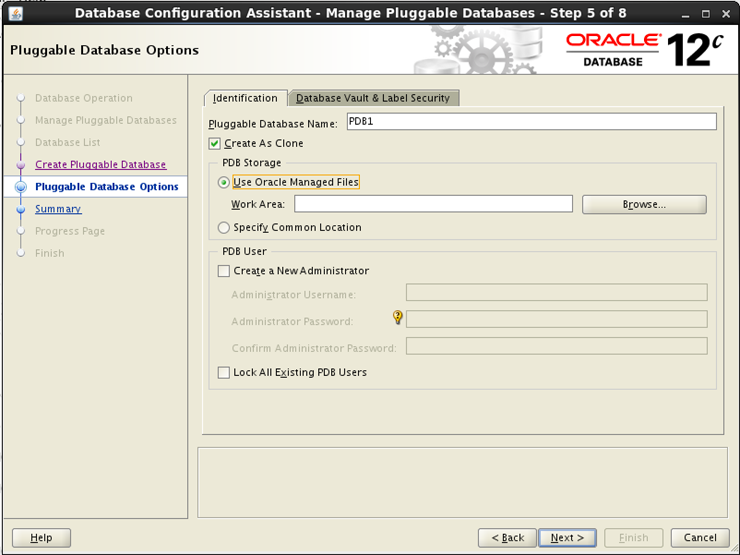
Task: Click the Confirm Administrator Password field
Action: 556,346
